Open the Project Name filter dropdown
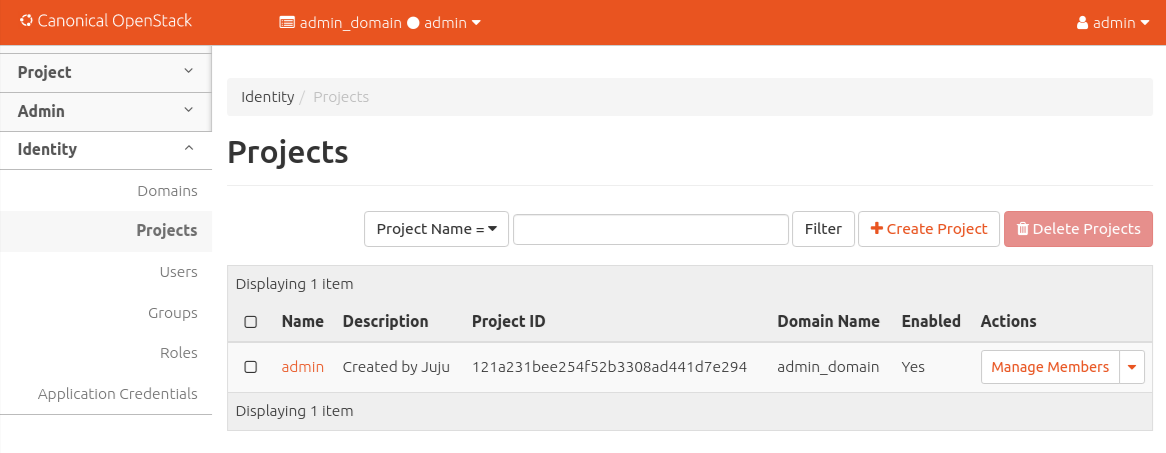This screenshot has height=453, width=1166. [437, 229]
